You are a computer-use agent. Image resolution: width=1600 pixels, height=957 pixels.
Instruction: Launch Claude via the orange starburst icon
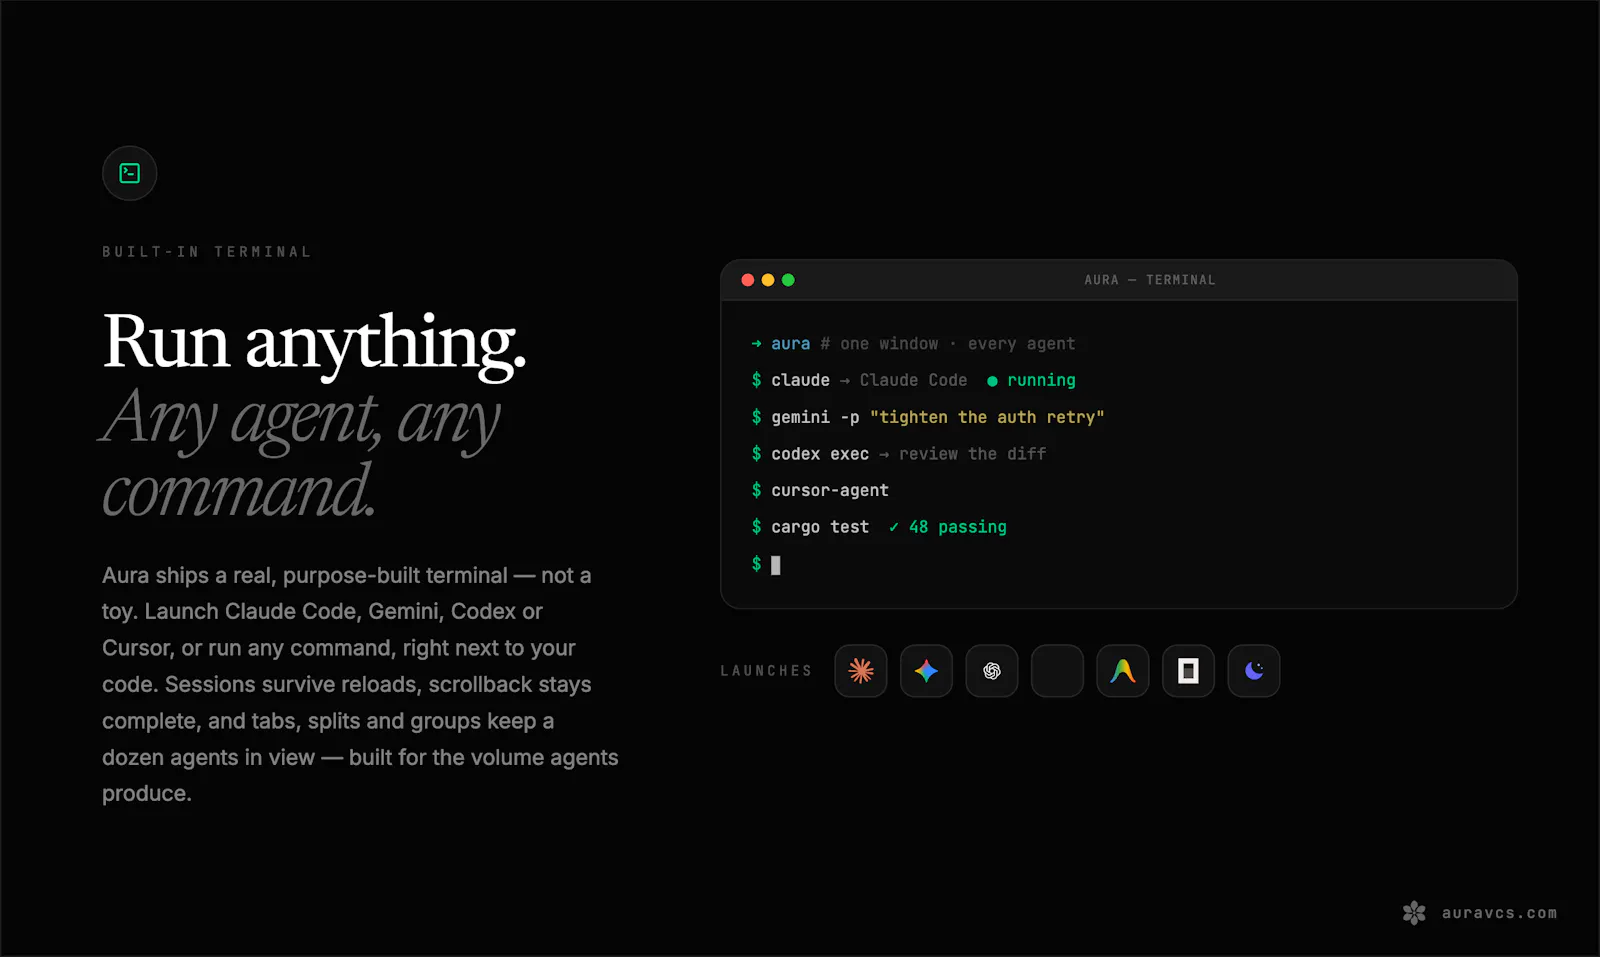point(861,671)
